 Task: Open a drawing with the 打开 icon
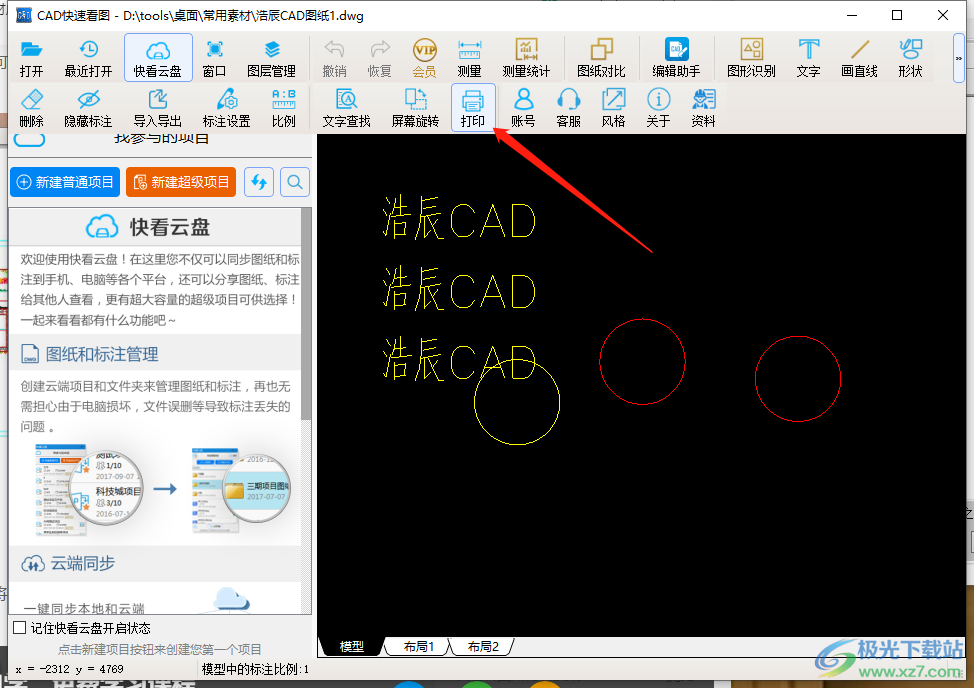coord(31,58)
